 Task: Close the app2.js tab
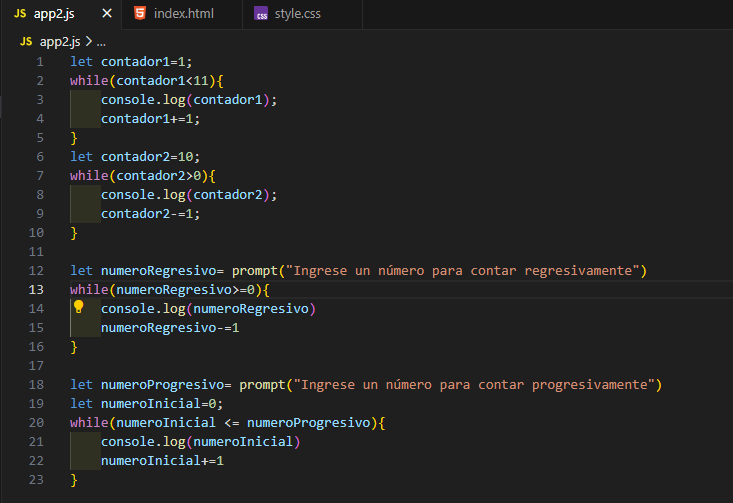coord(107,14)
